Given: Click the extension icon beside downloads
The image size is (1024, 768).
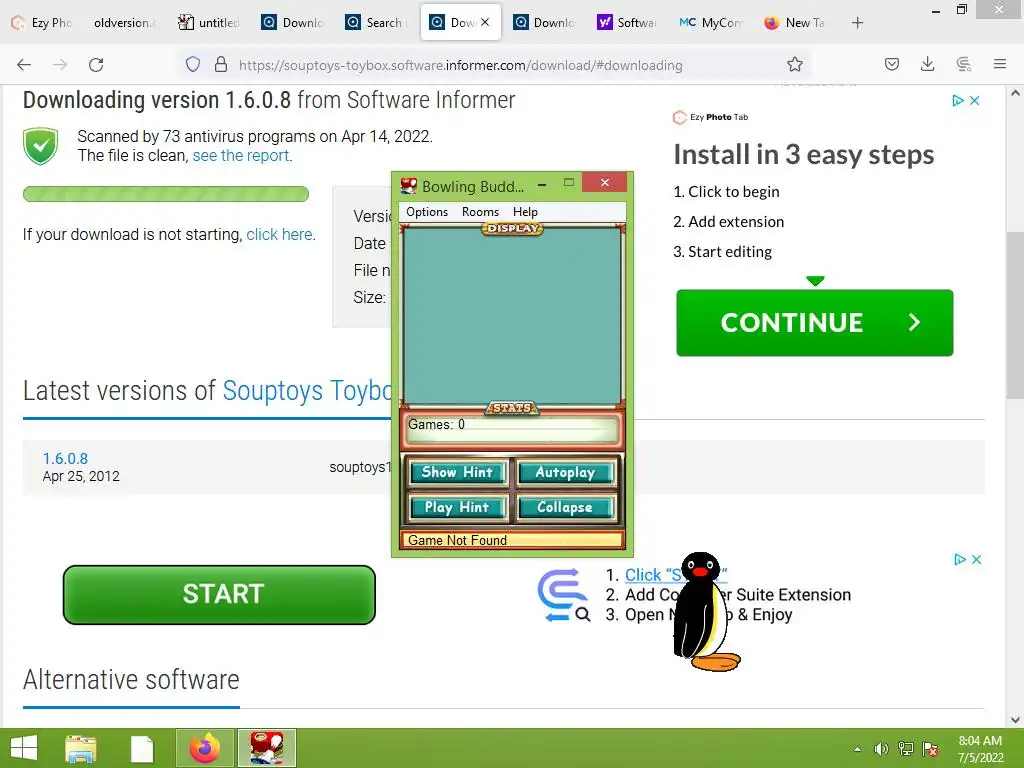Looking at the screenshot, I should (963, 65).
